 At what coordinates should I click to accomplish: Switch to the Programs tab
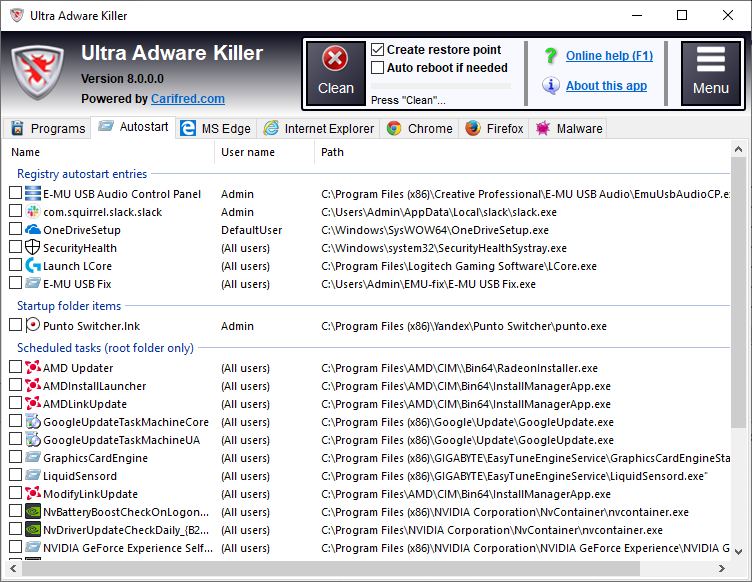(47, 128)
